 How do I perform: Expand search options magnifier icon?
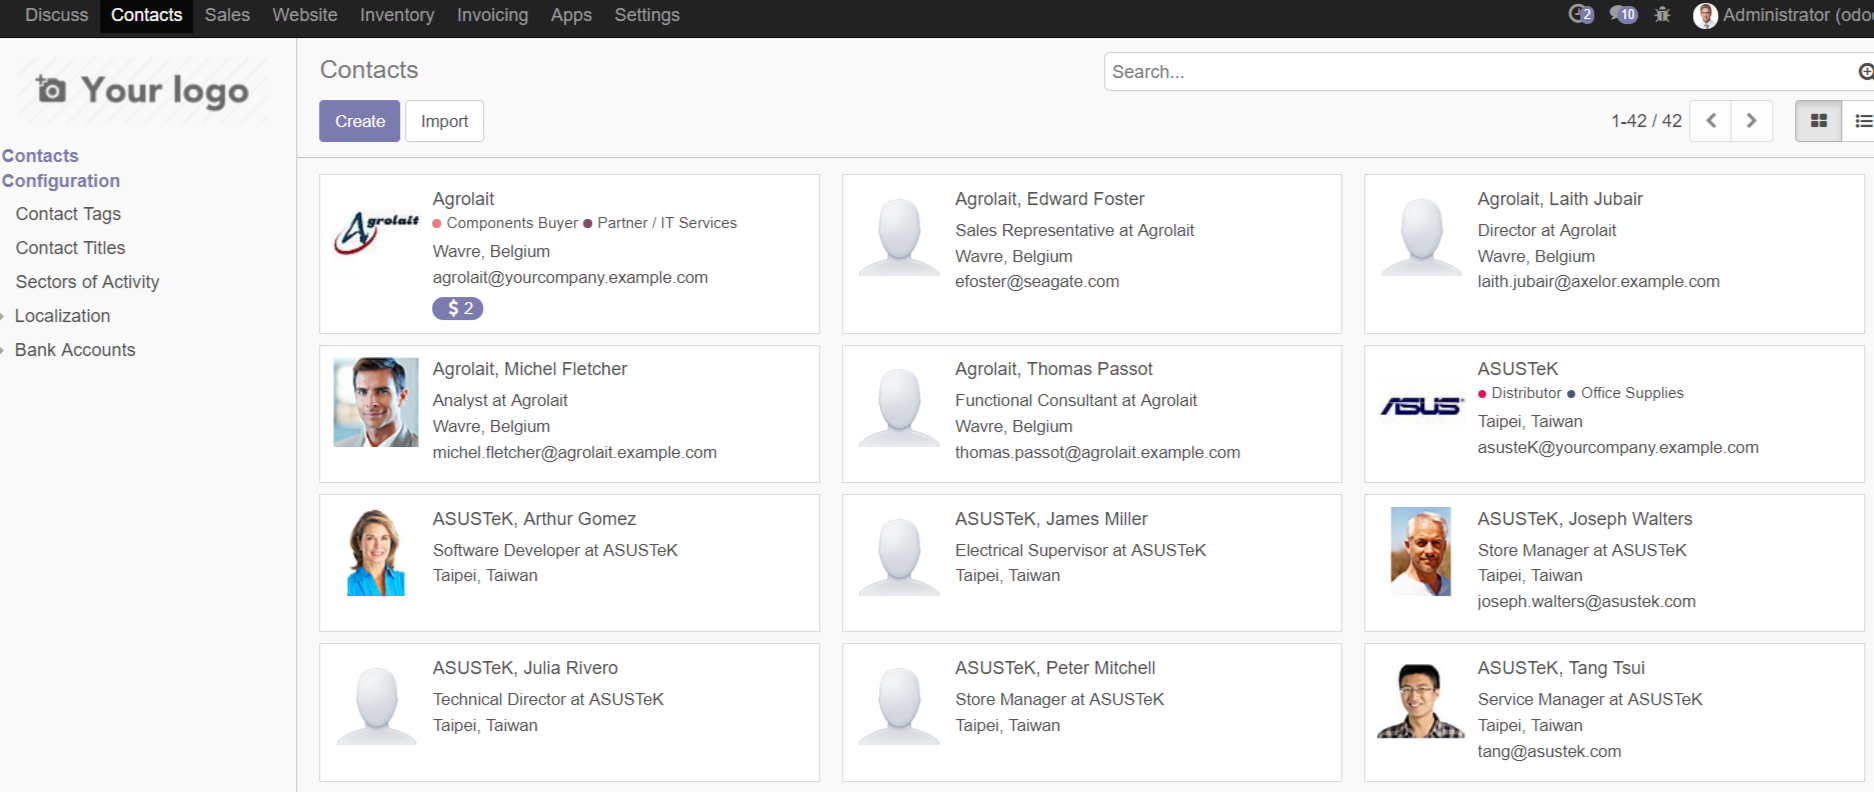point(1865,72)
